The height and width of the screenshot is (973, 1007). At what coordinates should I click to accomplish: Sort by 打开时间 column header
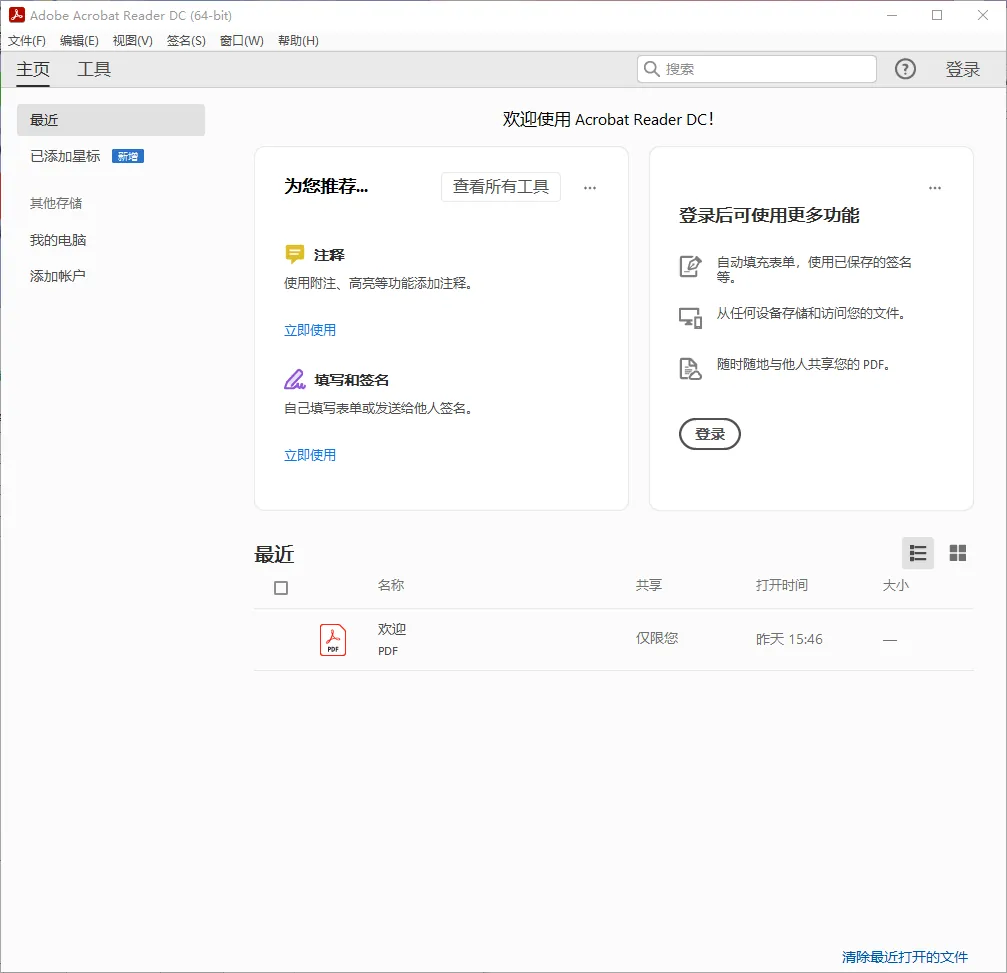[x=782, y=585]
